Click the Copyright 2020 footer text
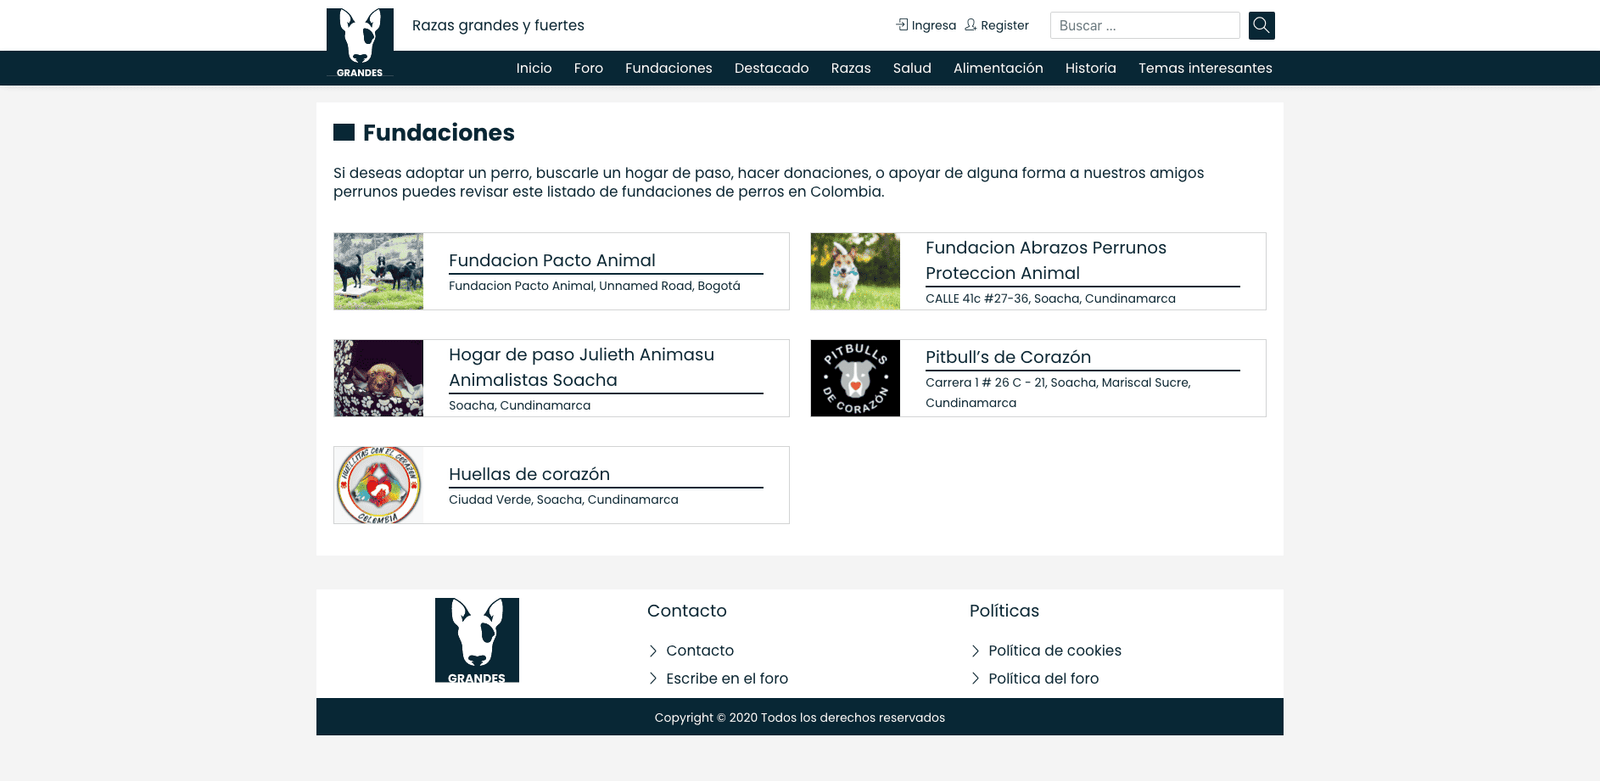Screen dimensions: 1600x781 [800, 718]
